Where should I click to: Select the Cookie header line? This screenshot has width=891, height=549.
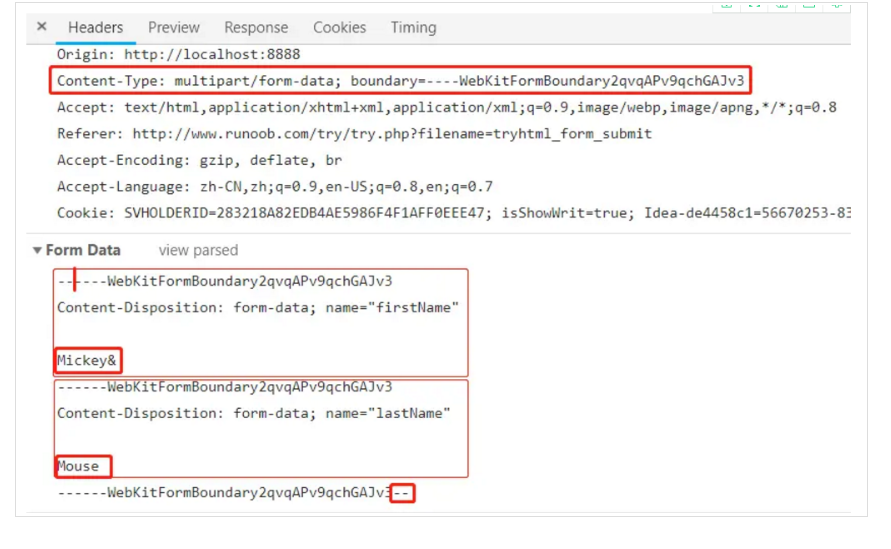(x=453, y=213)
